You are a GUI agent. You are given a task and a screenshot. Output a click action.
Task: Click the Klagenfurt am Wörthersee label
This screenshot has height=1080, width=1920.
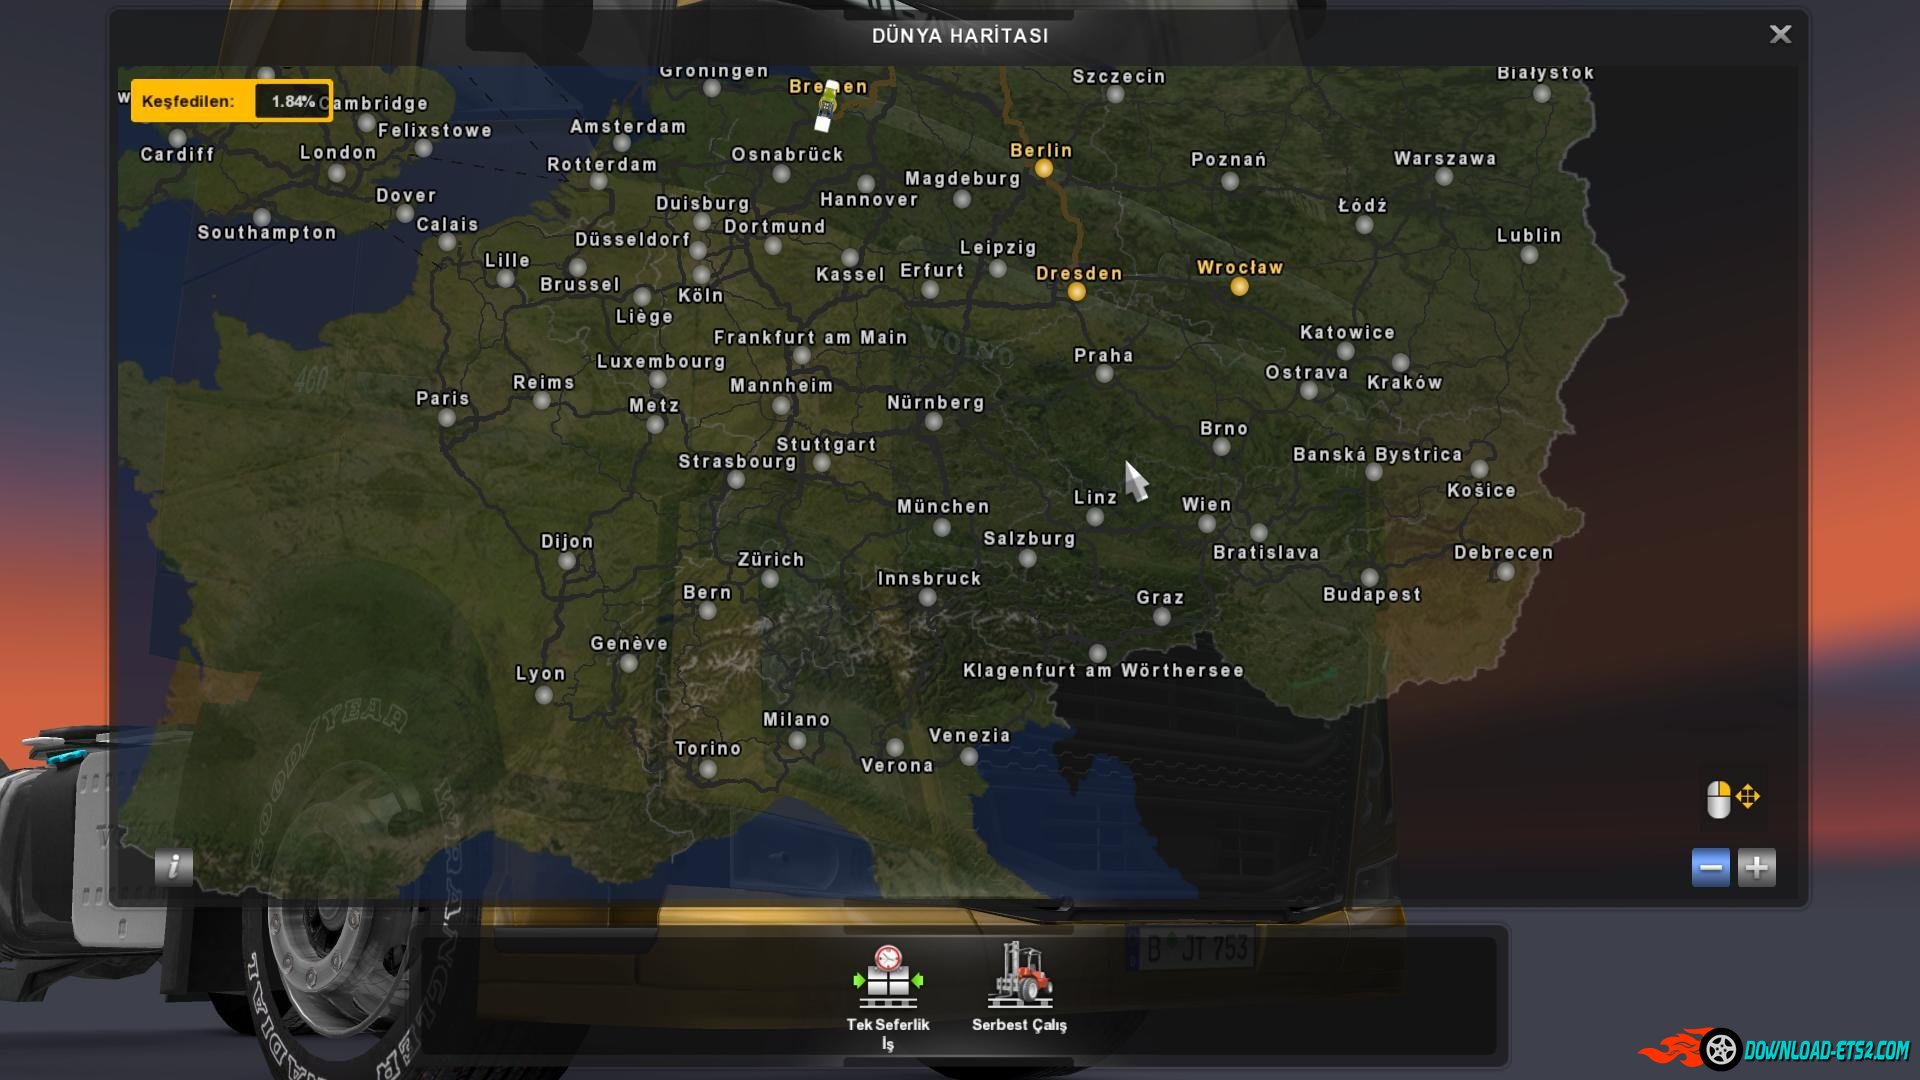click(1103, 671)
